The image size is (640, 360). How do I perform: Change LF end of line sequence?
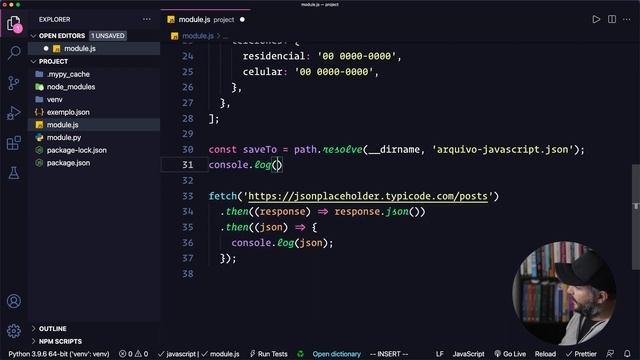[x=440, y=354]
